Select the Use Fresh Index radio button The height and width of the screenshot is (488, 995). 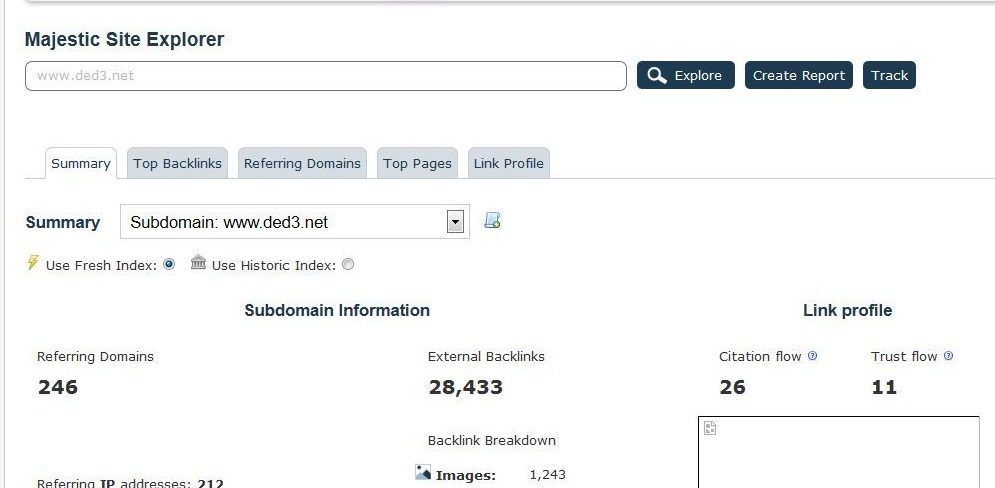point(169,265)
